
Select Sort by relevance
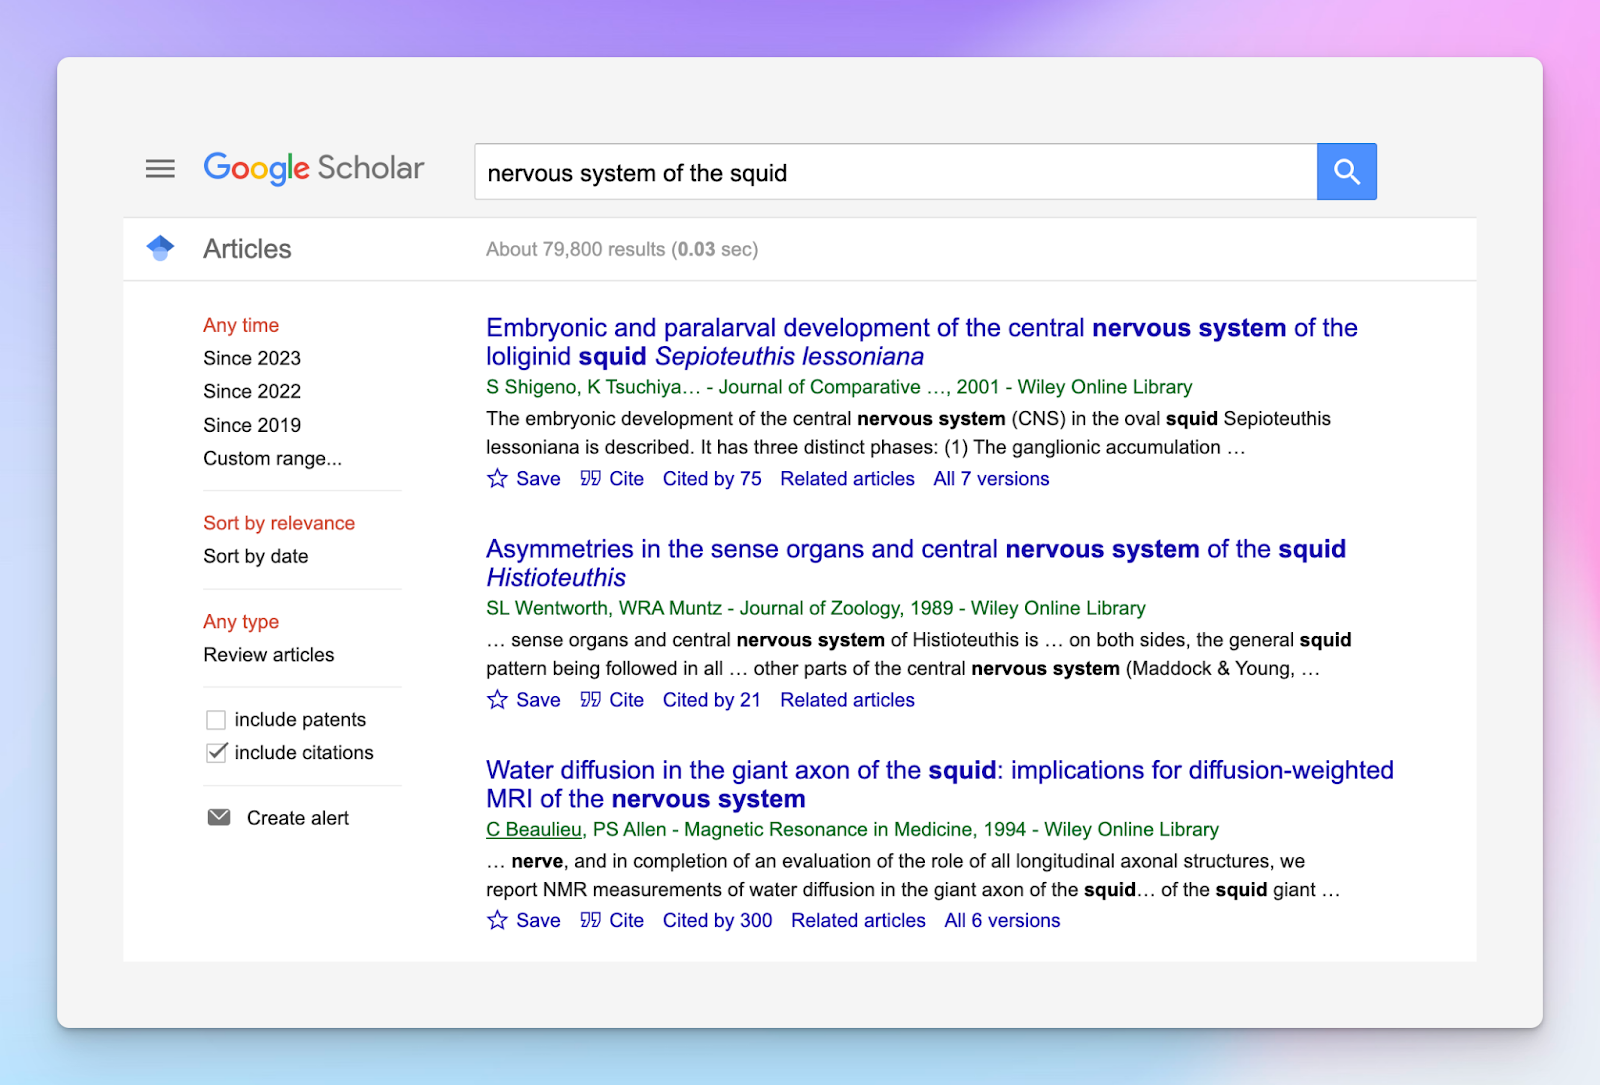(279, 523)
